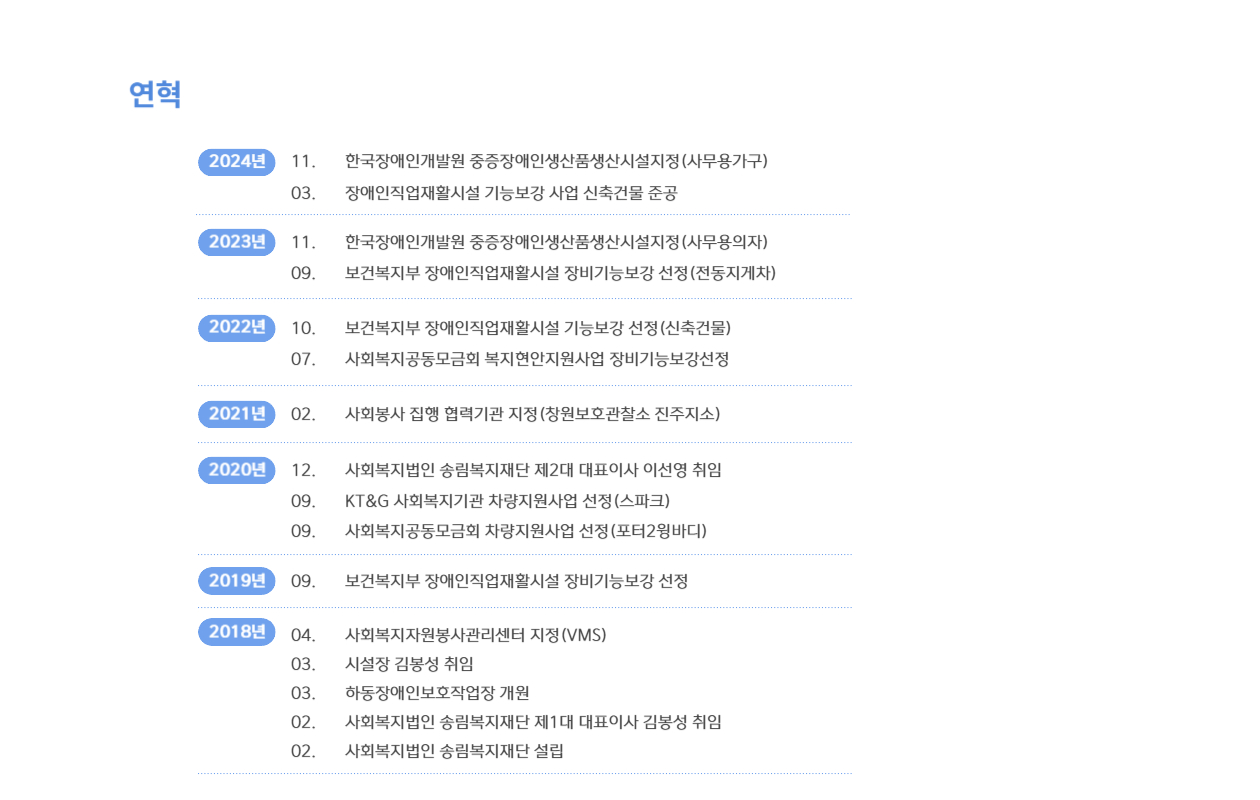Screen dimensions: 1260x800
Task: Select the 하동장애인보호작업장 개원 entry
Action: click(x=437, y=693)
